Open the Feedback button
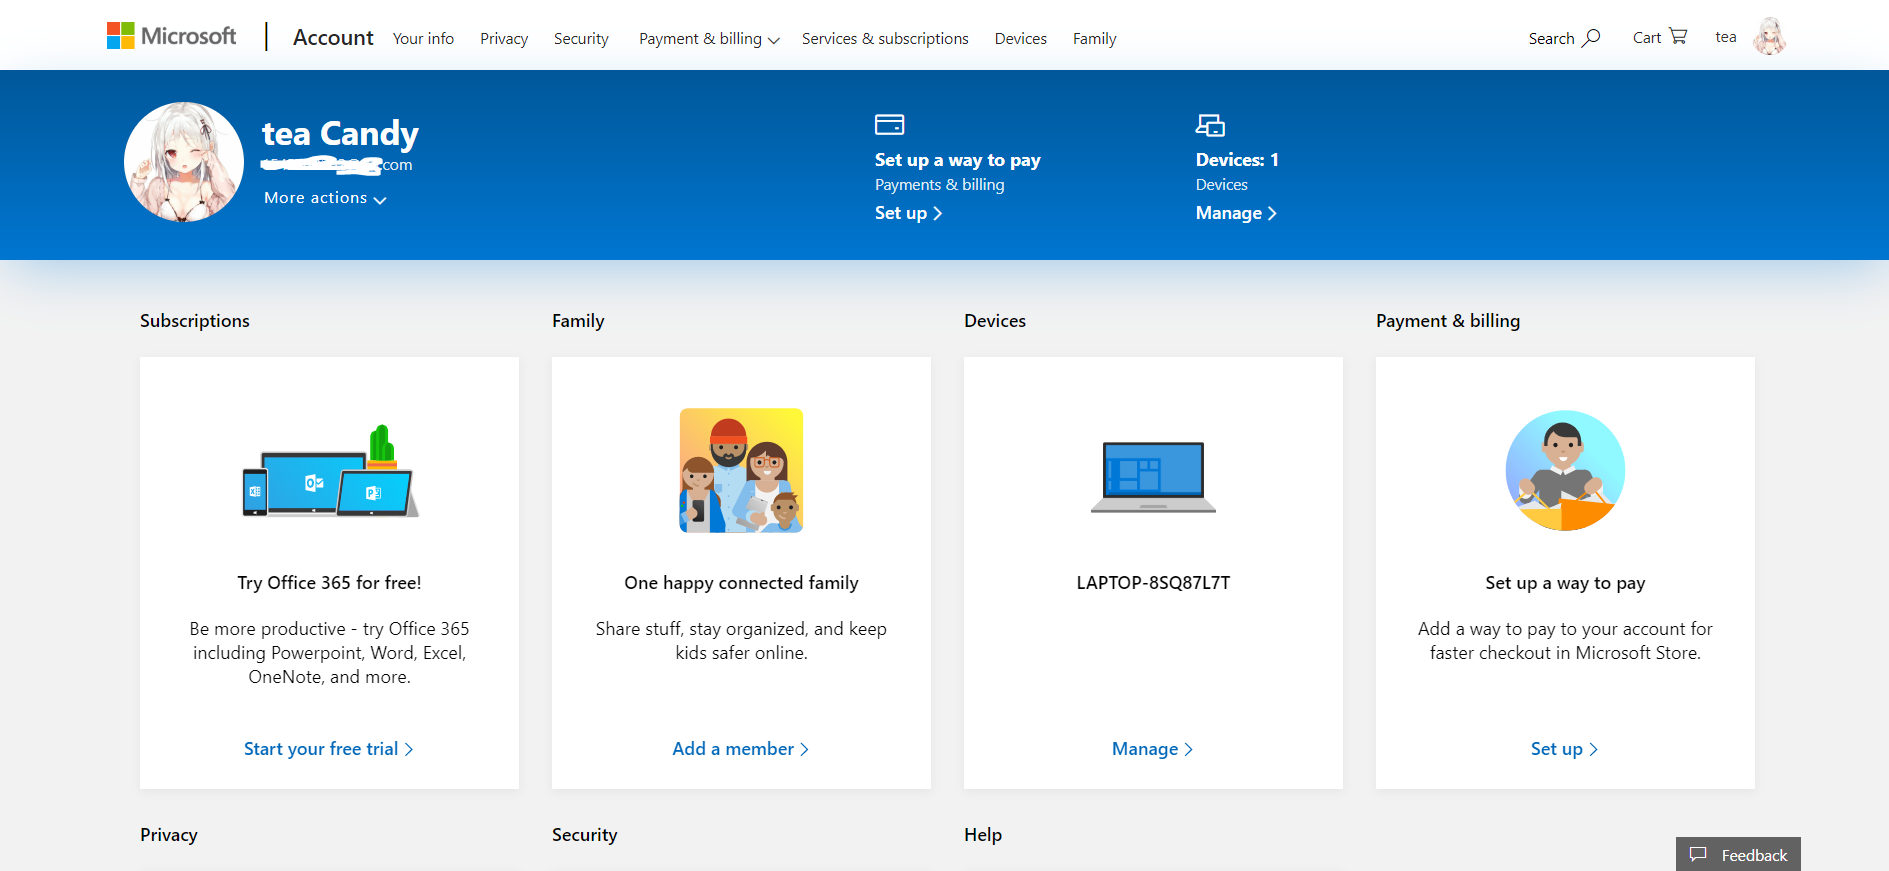 pos(1738,854)
